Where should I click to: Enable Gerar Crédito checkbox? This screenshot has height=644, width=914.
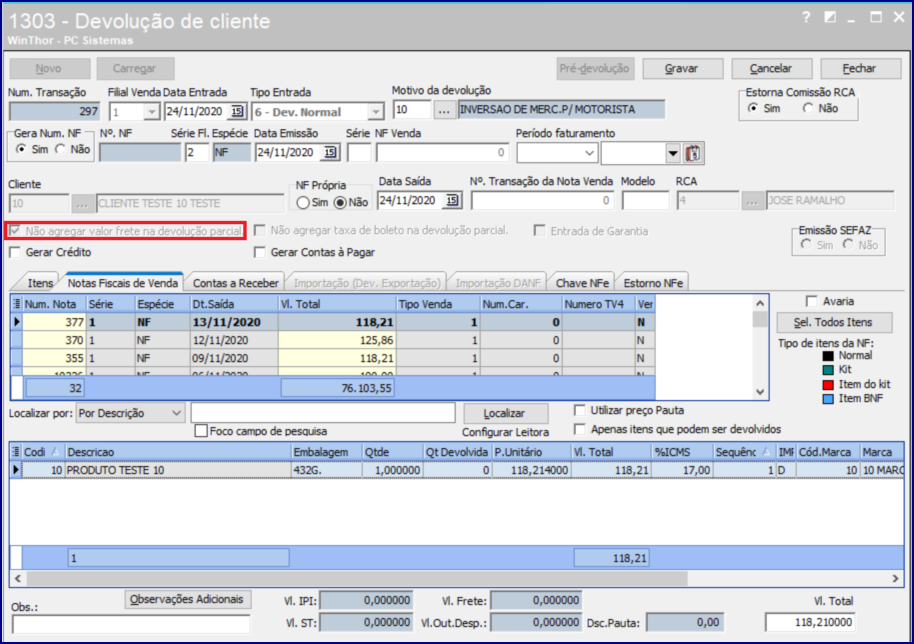pyautogui.click(x=15, y=252)
